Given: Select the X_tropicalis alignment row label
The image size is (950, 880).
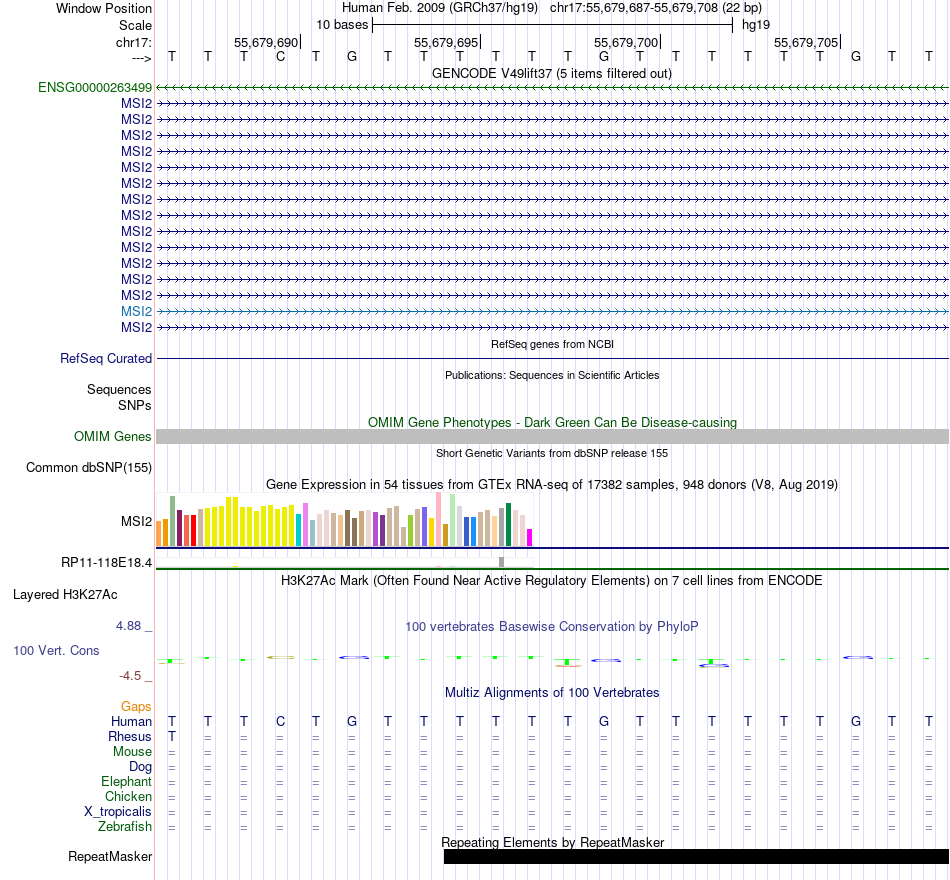Looking at the screenshot, I should [x=118, y=812].
